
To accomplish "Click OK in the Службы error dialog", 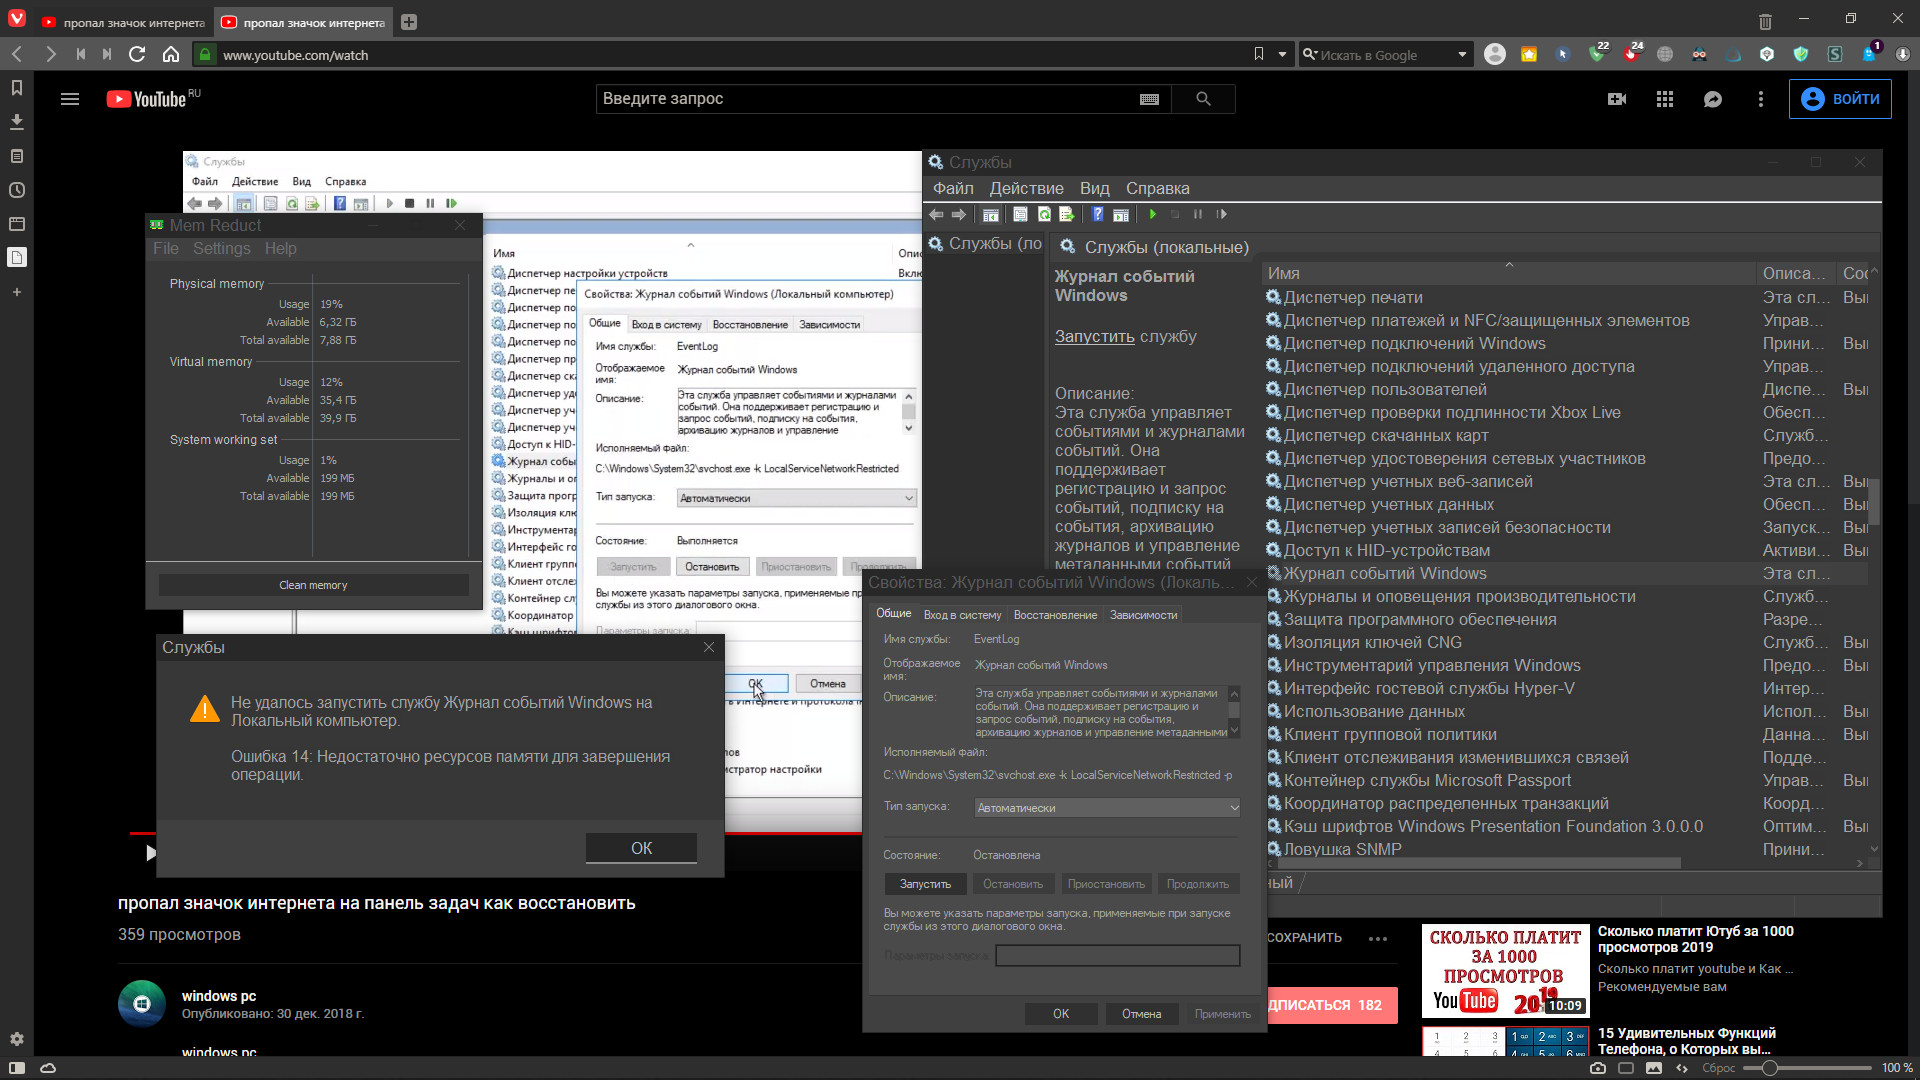I will point(641,848).
